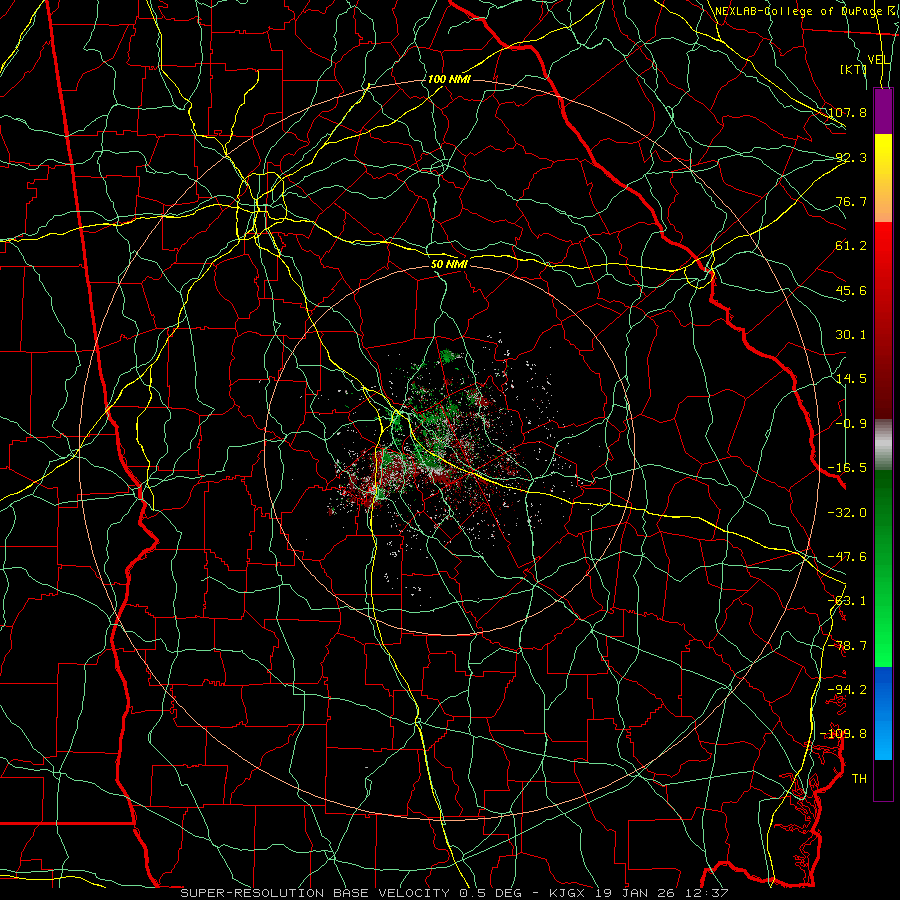The image size is (900, 900).
Task: Click the [KT] units label
Action: (x=853, y=69)
